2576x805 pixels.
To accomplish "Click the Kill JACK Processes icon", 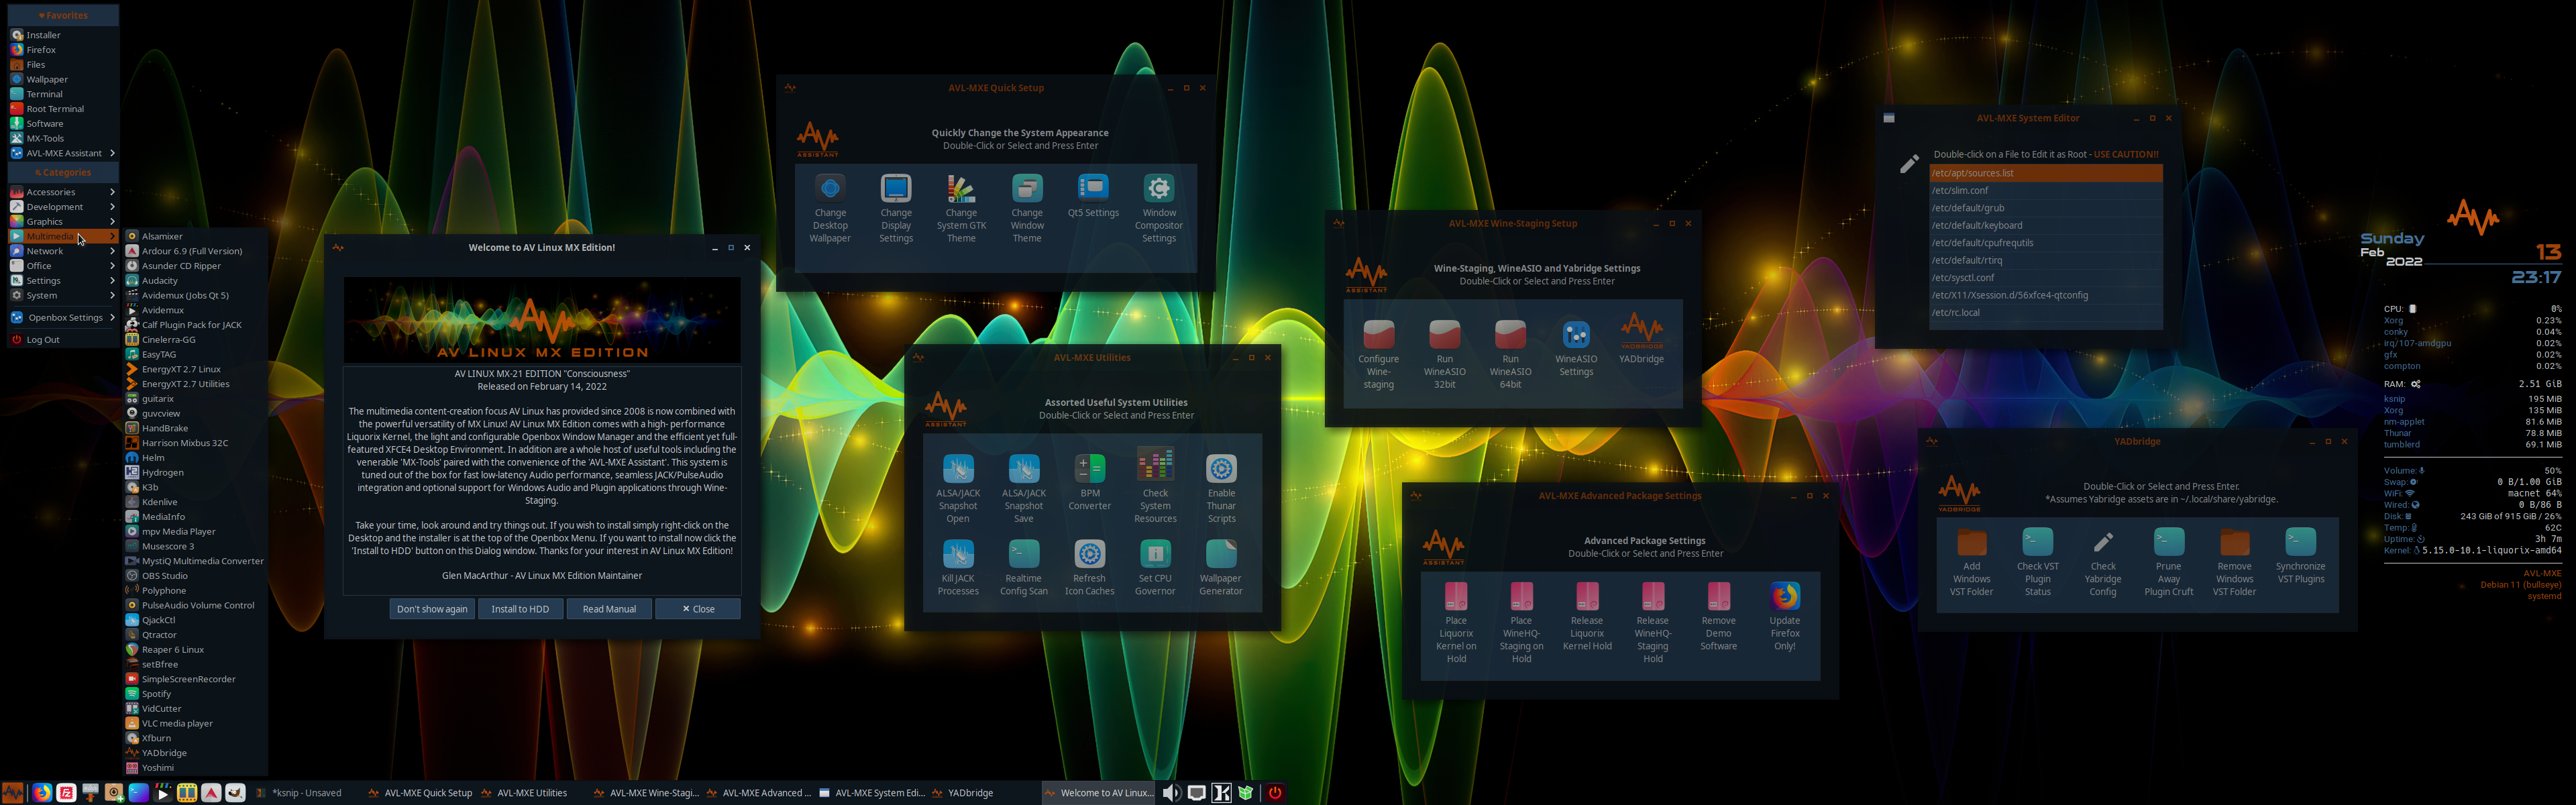I will pyautogui.click(x=957, y=567).
